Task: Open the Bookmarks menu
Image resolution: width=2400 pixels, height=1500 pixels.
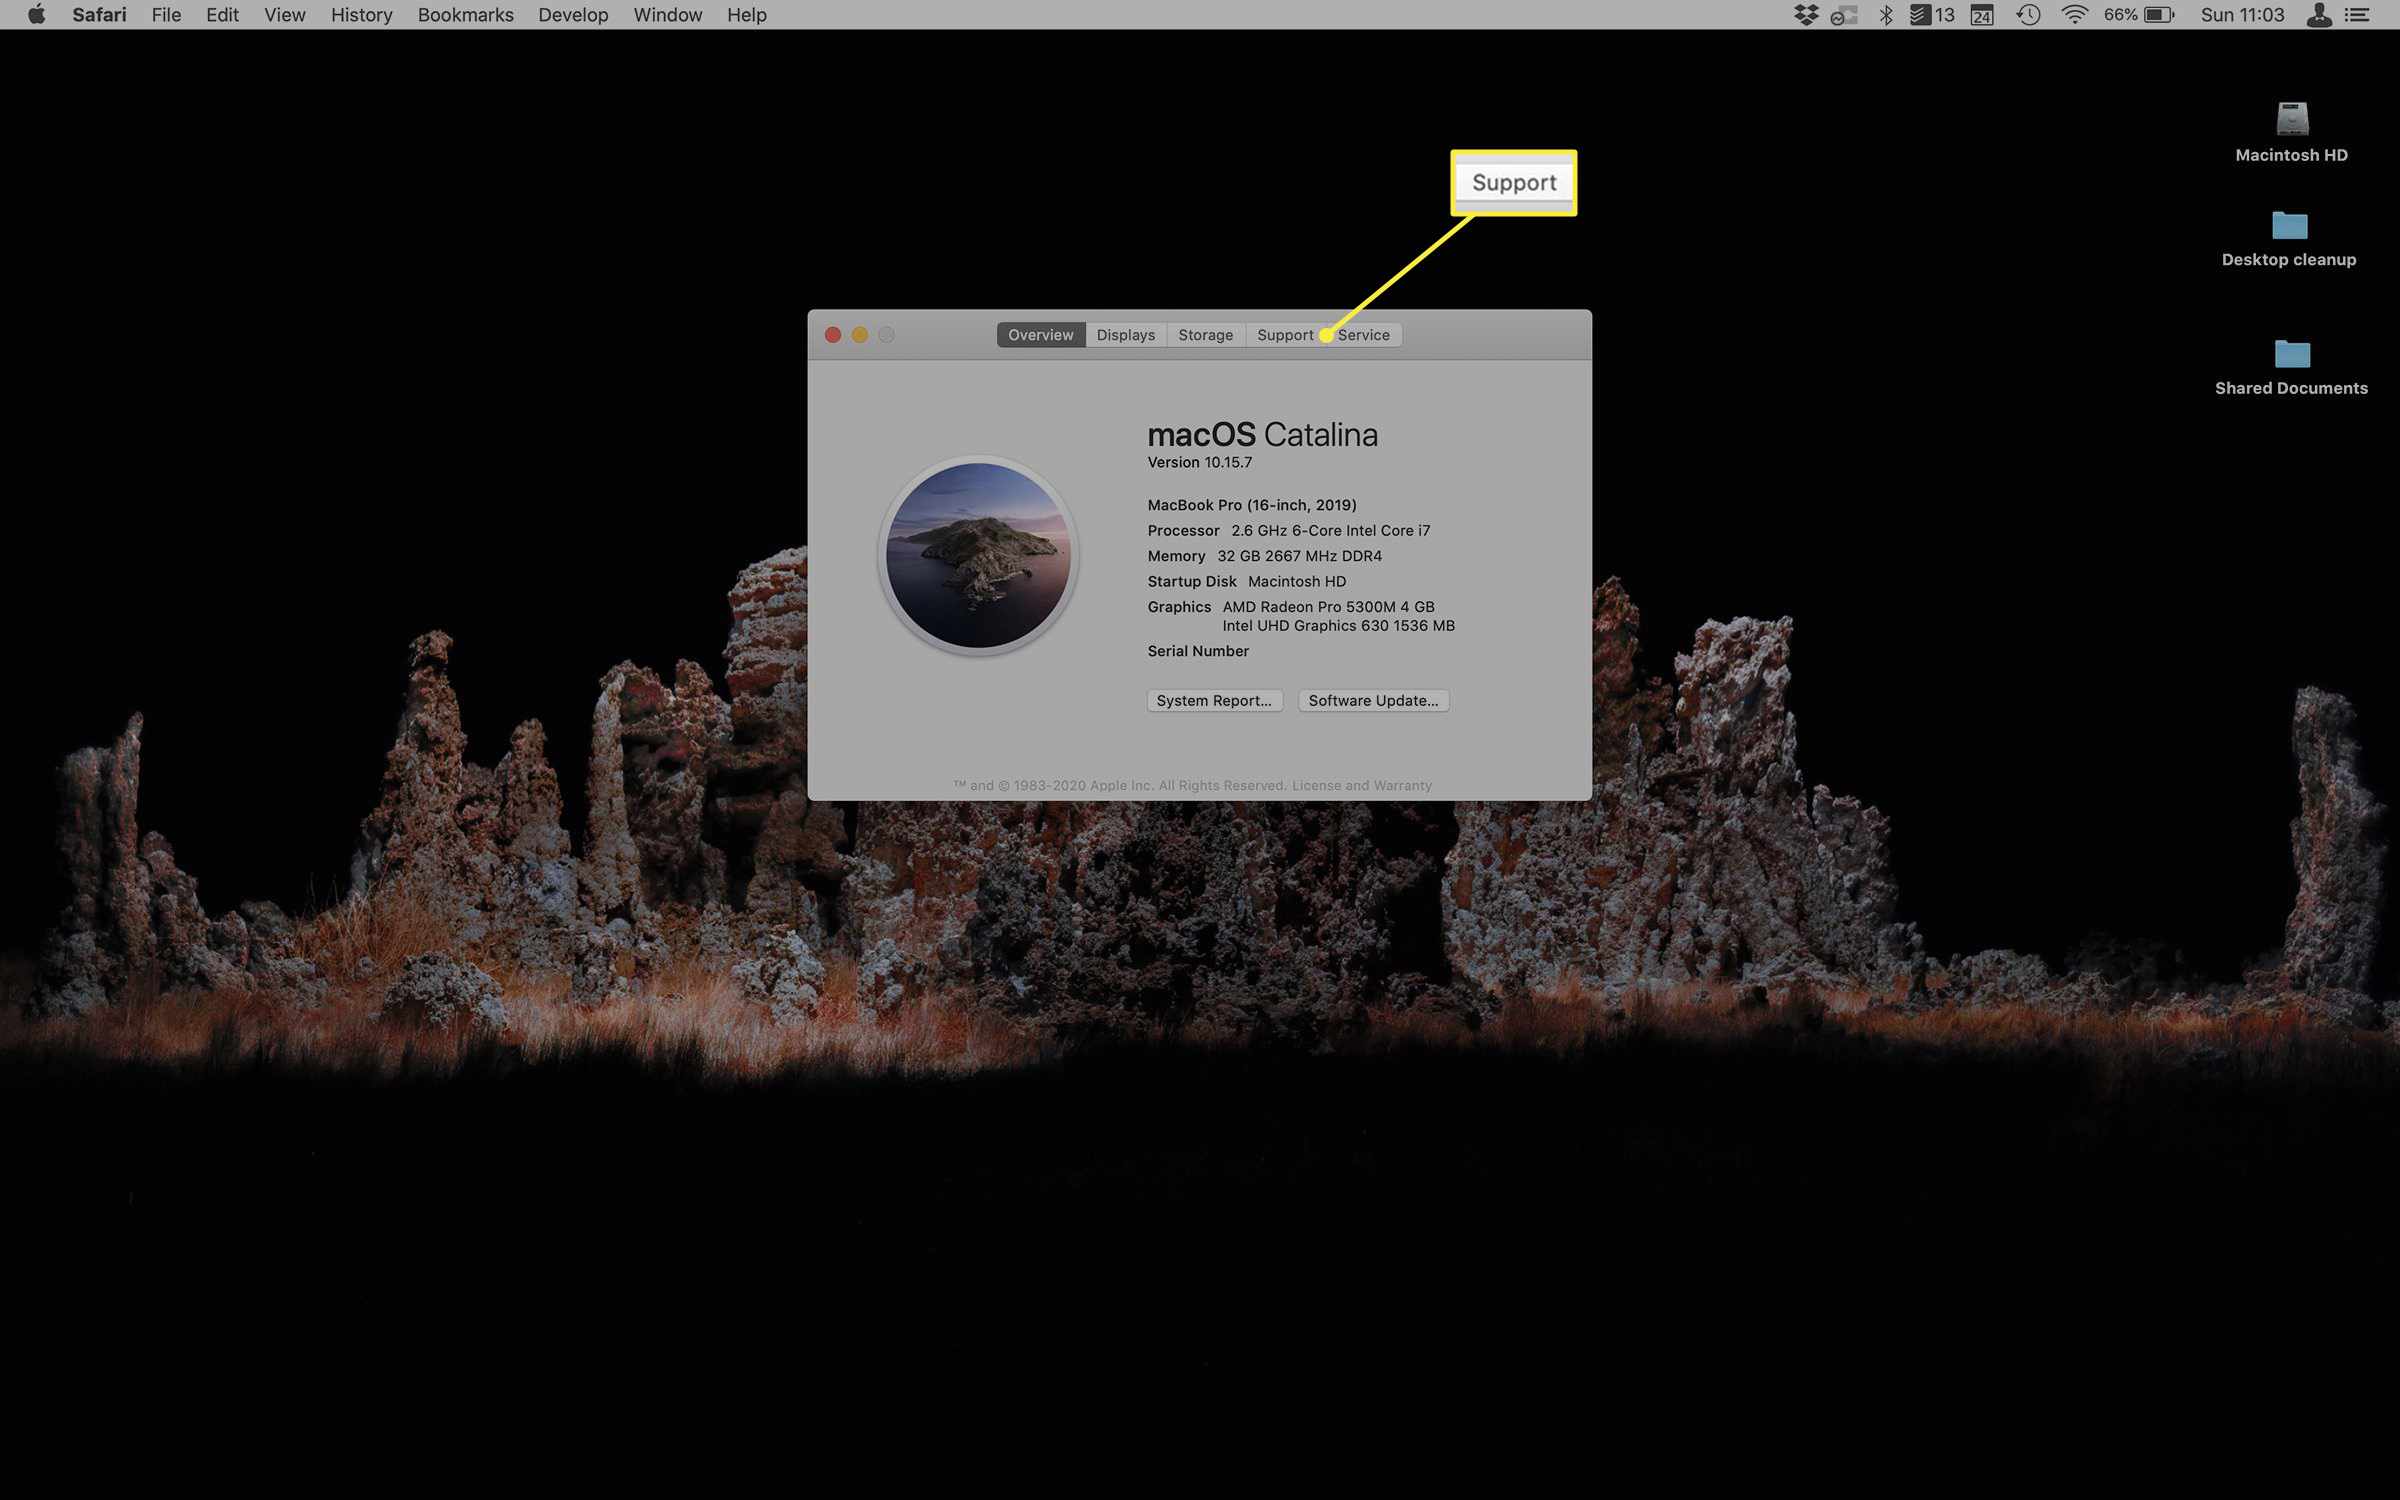Action: (x=465, y=15)
